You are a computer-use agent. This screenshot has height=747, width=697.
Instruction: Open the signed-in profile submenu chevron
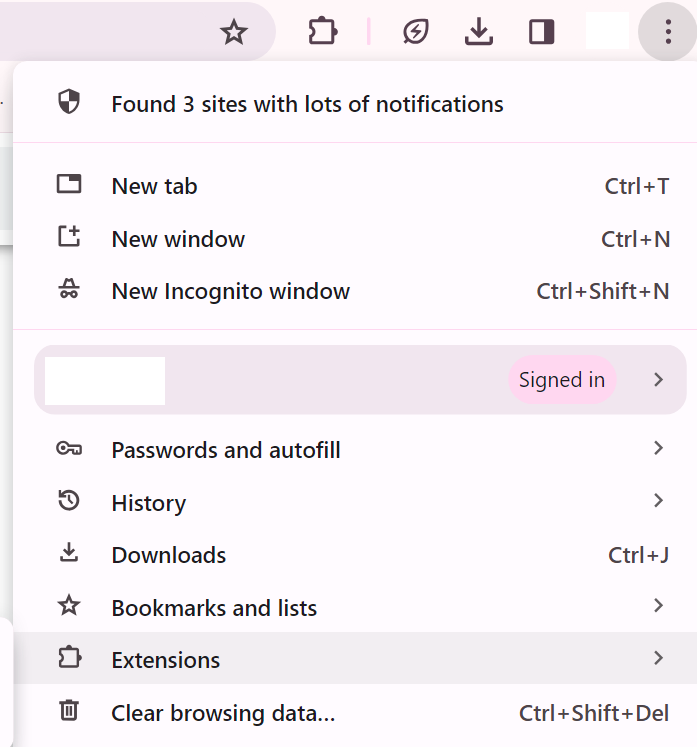click(x=658, y=380)
